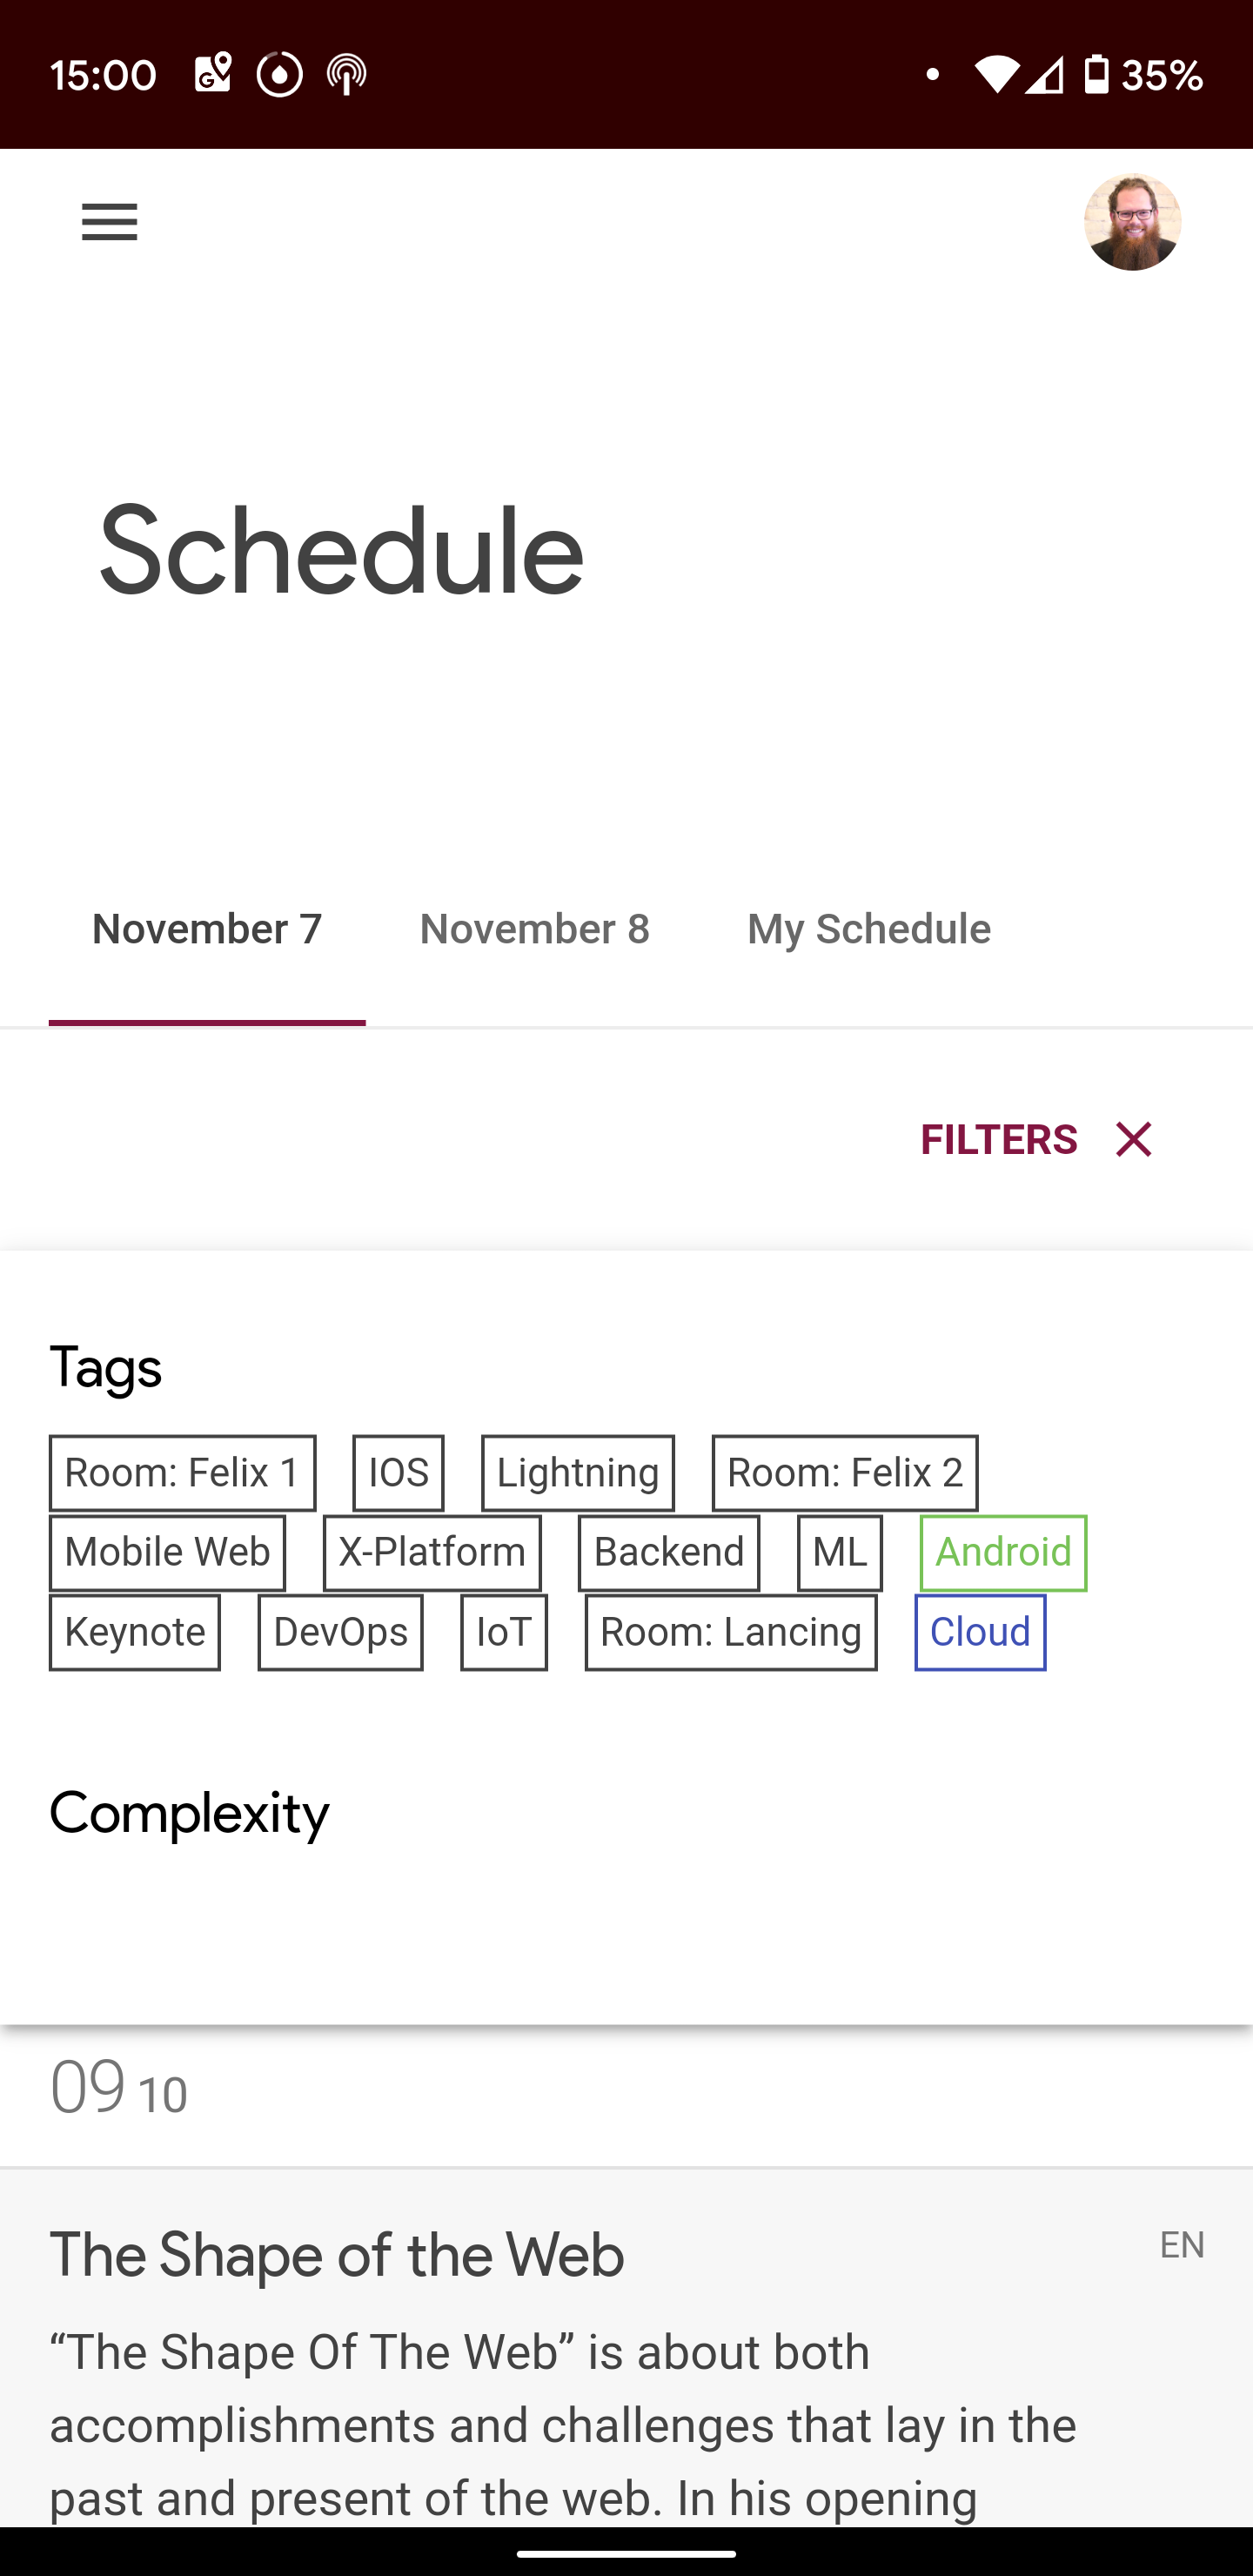This screenshot has width=1253, height=2576.
Task: Disable the Android tag filter
Action: (x=1002, y=1552)
